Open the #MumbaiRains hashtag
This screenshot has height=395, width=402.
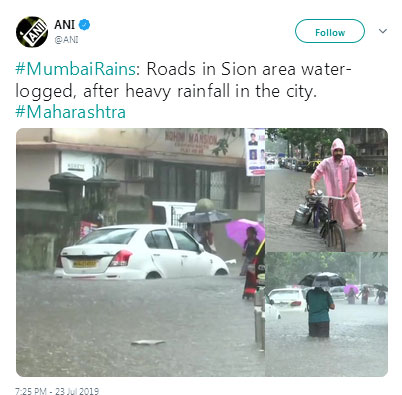click(x=75, y=69)
